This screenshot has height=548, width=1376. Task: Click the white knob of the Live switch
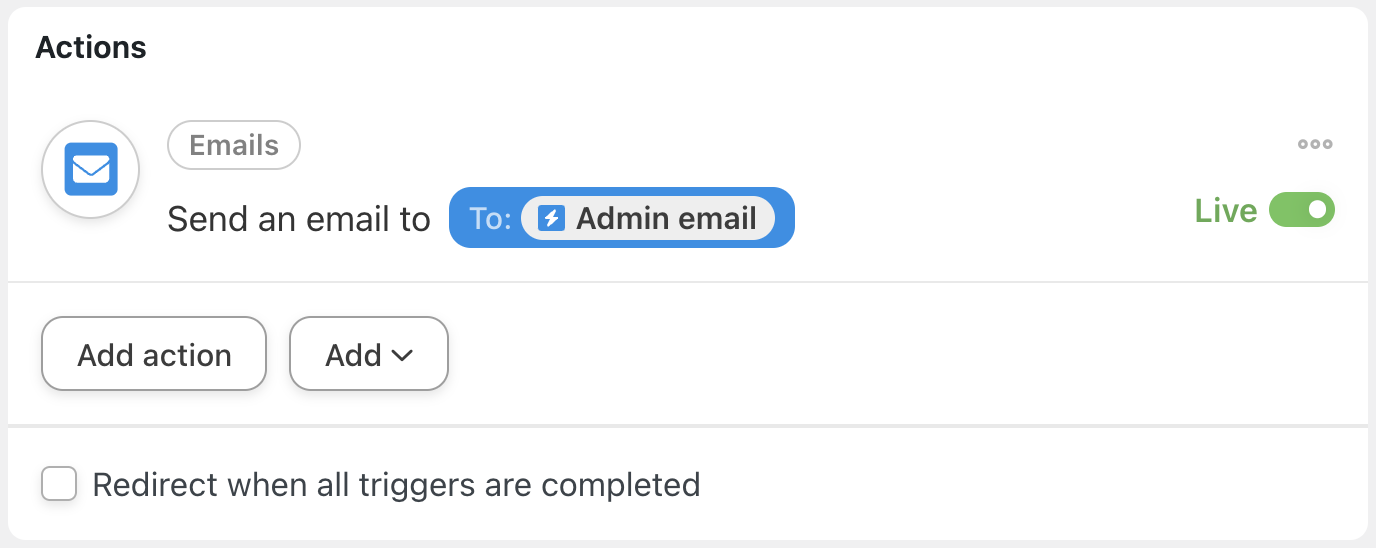[1318, 210]
